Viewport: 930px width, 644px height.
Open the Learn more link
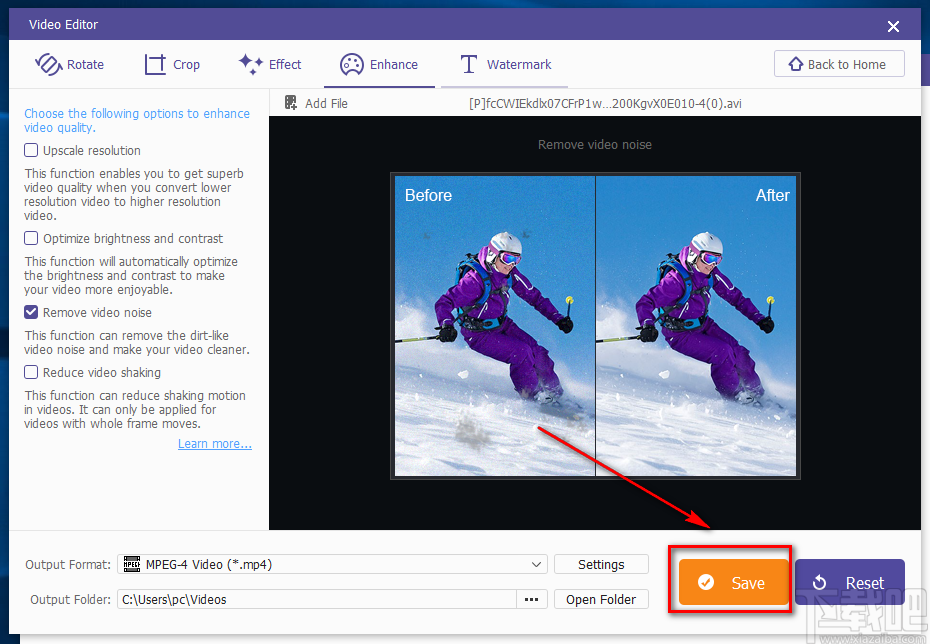pyautogui.click(x=215, y=444)
